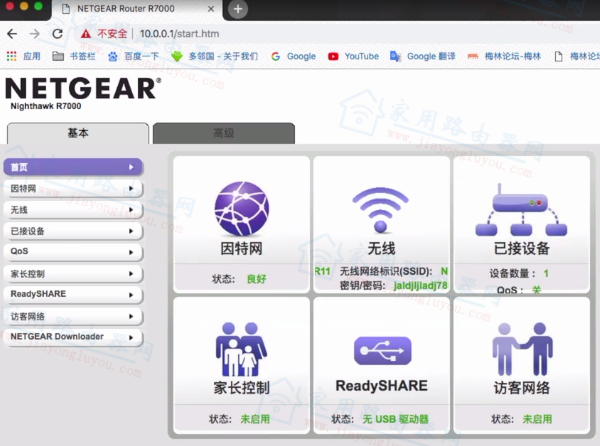600x446 pixels.
Task: Click the address bar URL field
Action: pos(300,33)
